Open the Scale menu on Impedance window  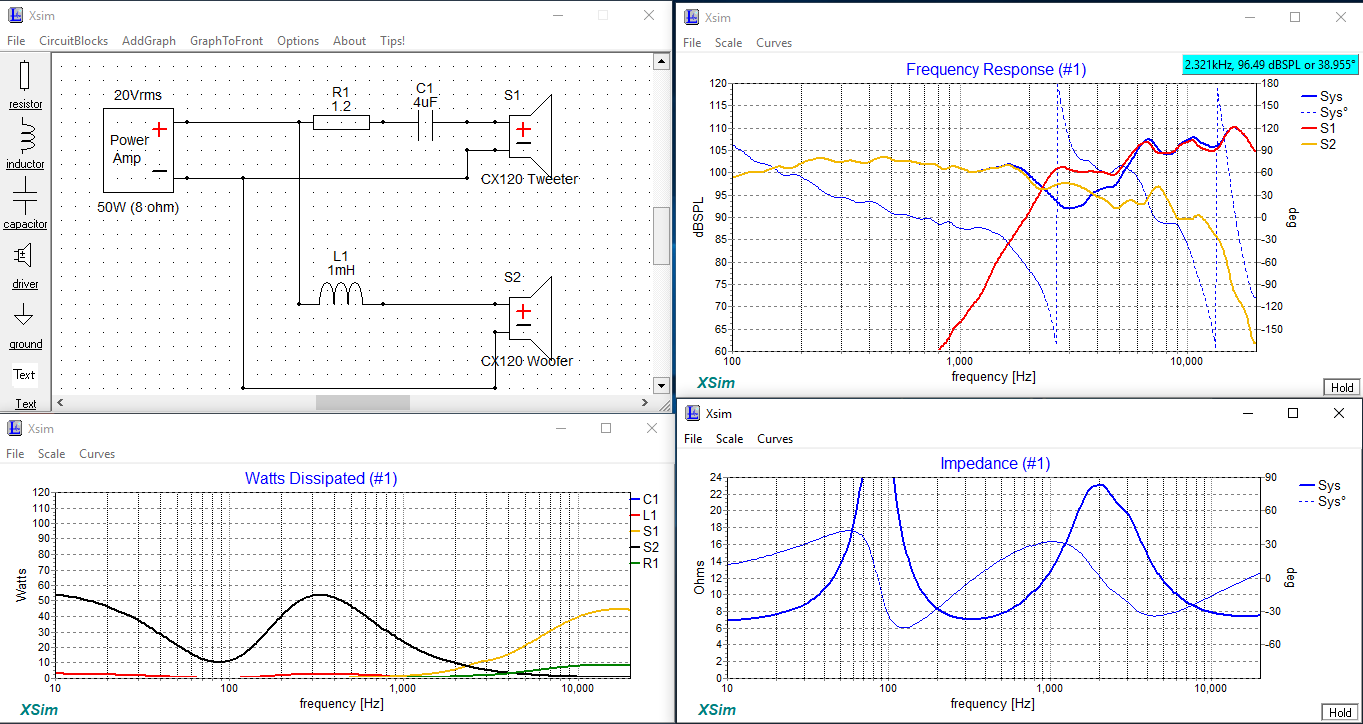pyautogui.click(x=729, y=438)
